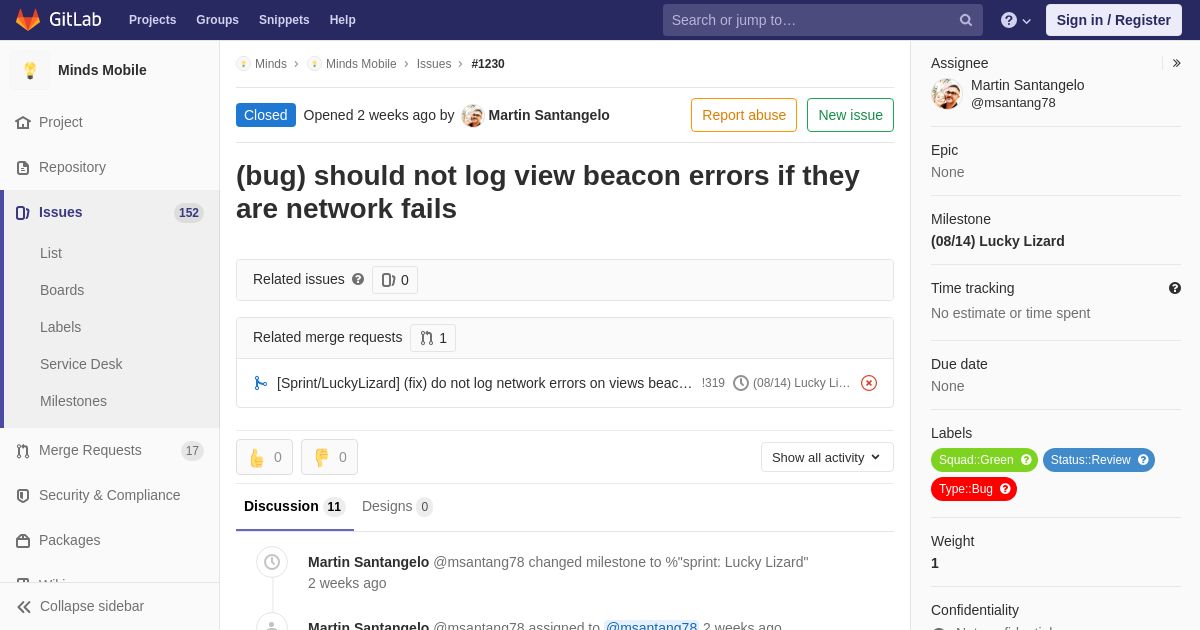Click the milestone clock icon in the activity timeline
The image size is (1200, 630).
click(x=272, y=562)
